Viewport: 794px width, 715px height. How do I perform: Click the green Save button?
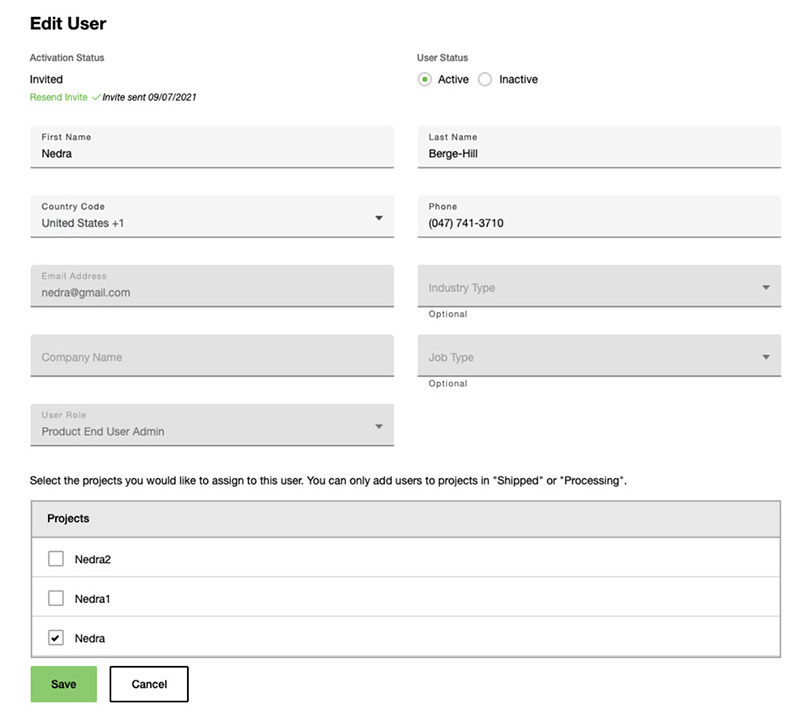[63, 684]
